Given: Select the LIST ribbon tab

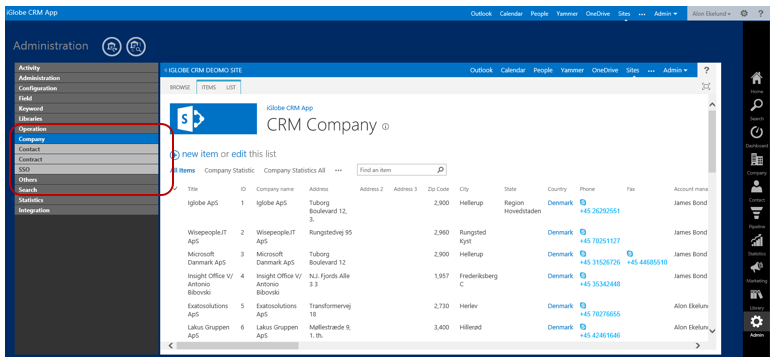Looking at the screenshot, I should pyautogui.click(x=231, y=87).
